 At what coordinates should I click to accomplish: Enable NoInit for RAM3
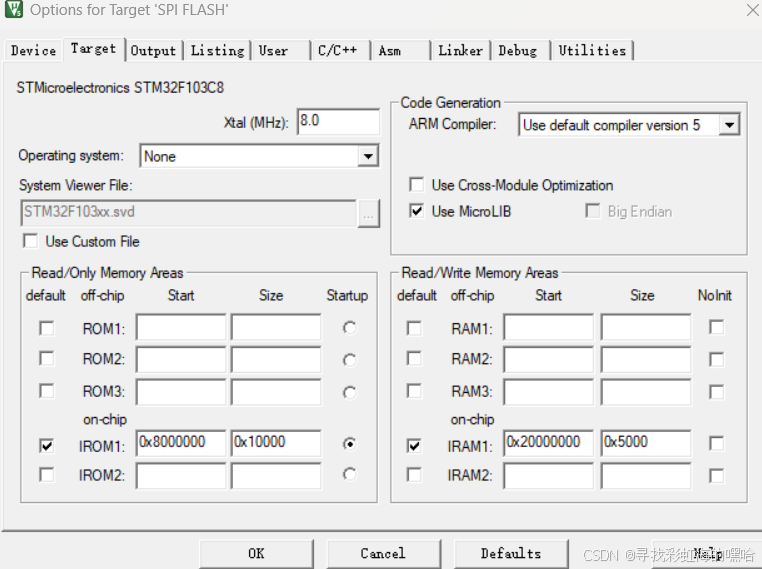(x=716, y=392)
